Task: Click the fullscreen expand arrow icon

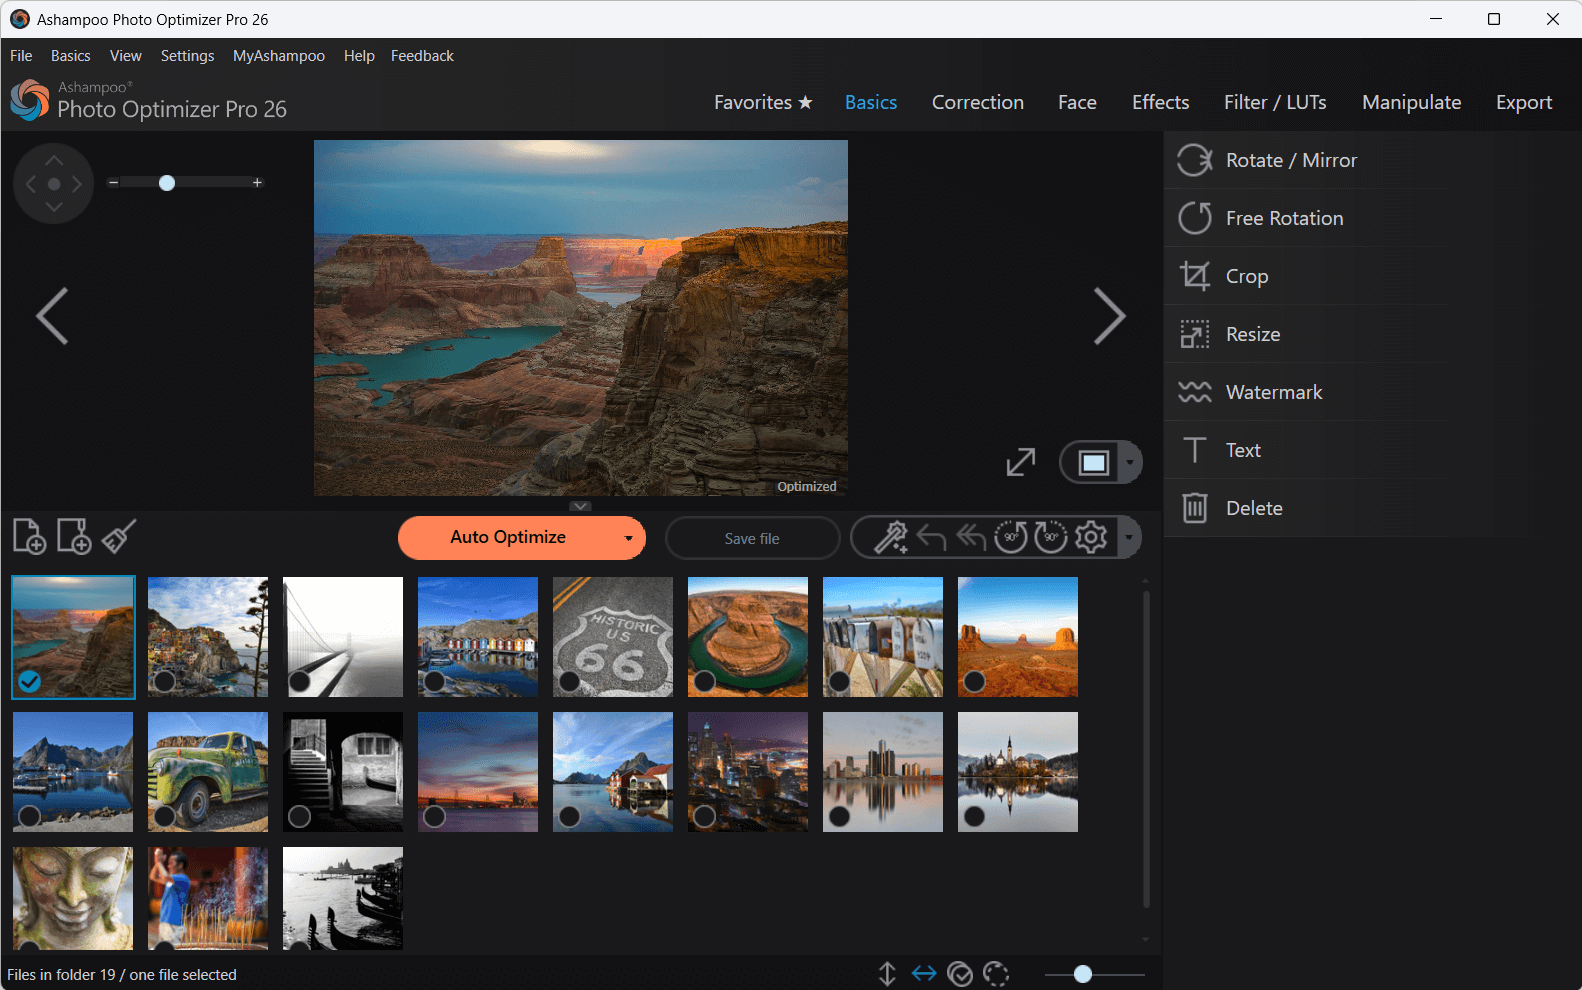Action: coord(1020,462)
